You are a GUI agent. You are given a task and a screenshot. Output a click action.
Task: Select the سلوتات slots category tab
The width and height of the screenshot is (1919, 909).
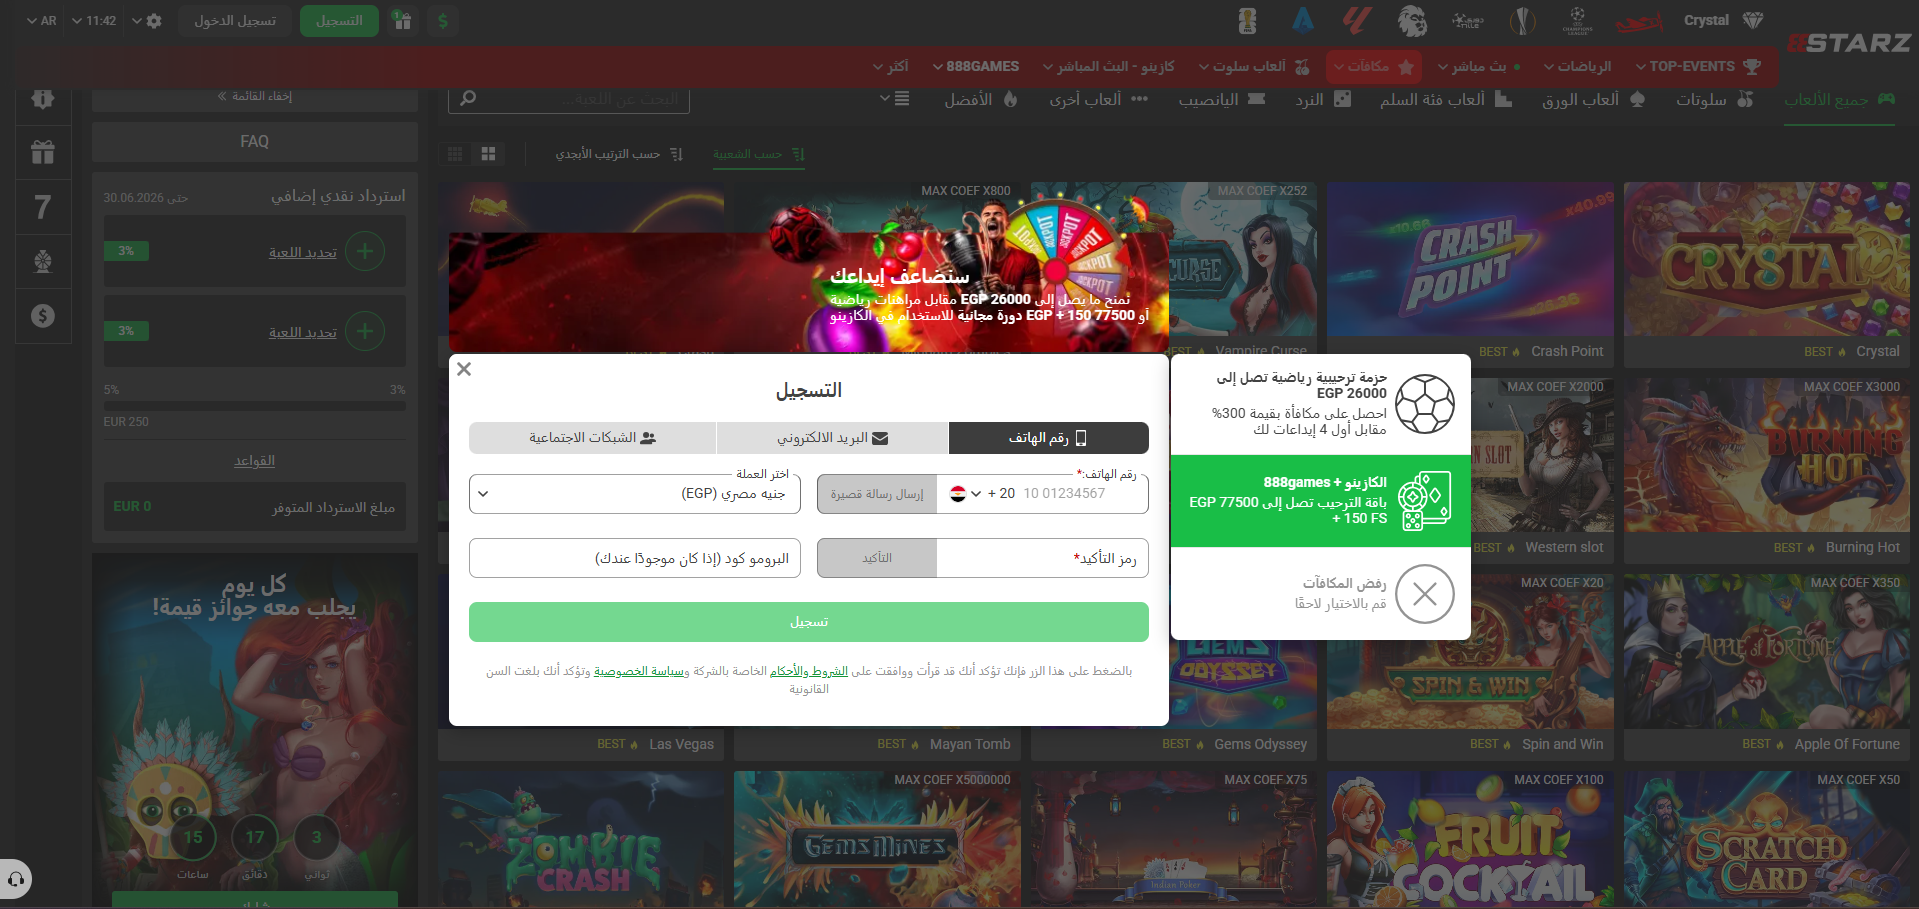1715,100
